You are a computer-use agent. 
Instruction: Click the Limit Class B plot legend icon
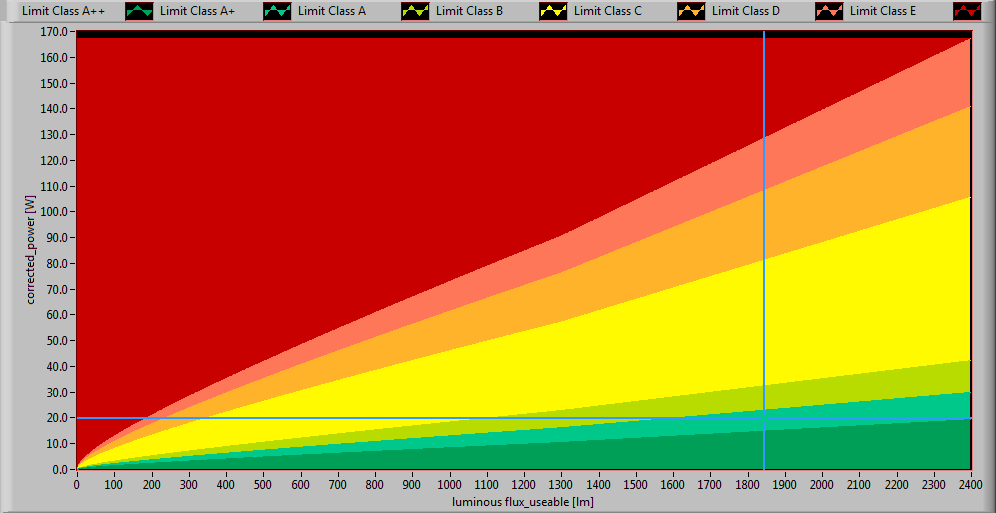[x=553, y=12]
